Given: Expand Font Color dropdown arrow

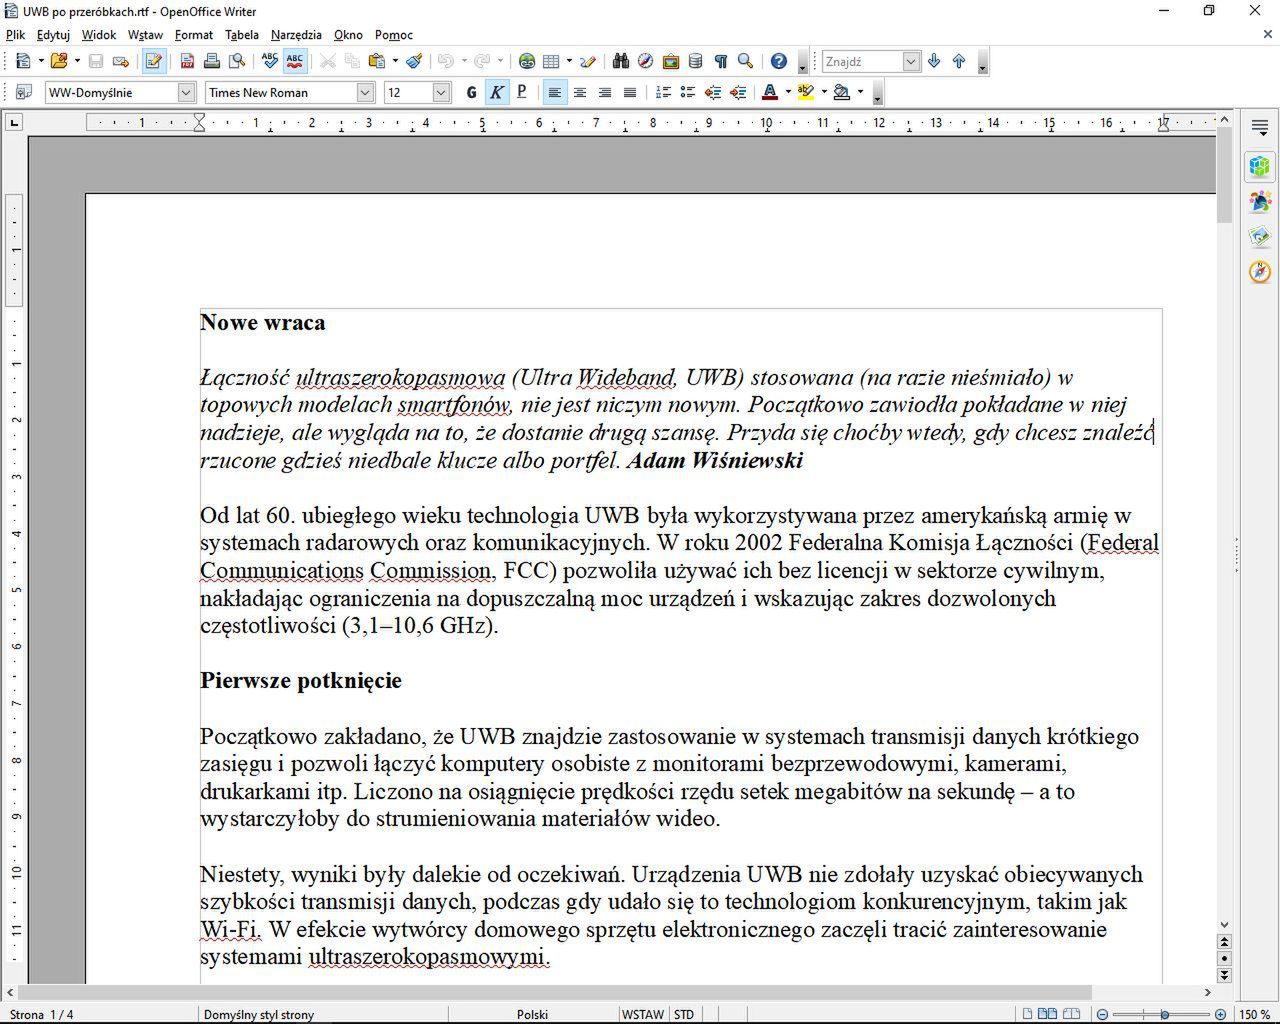Looking at the screenshot, I should click(x=788, y=92).
